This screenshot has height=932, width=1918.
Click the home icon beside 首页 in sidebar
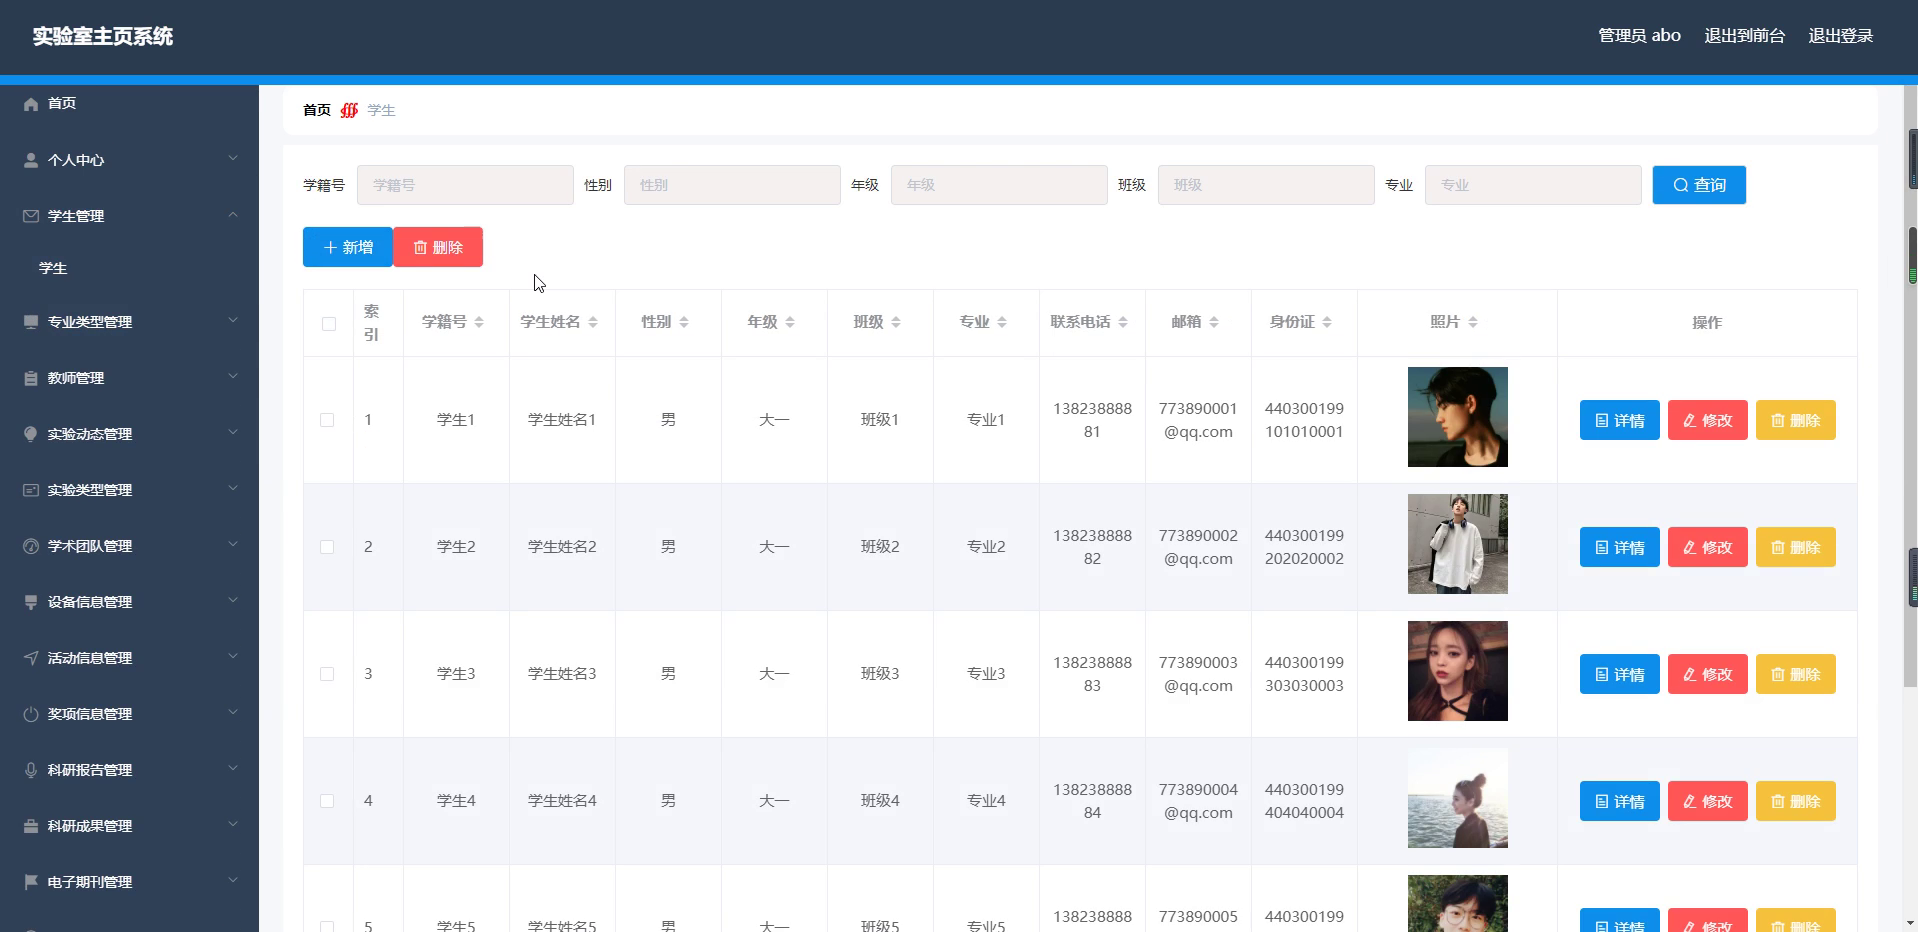(x=31, y=104)
